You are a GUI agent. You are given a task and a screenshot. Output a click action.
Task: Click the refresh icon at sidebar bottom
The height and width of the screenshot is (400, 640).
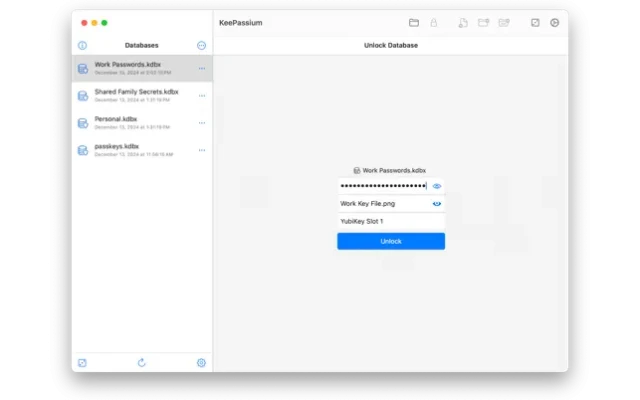[142, 362]
